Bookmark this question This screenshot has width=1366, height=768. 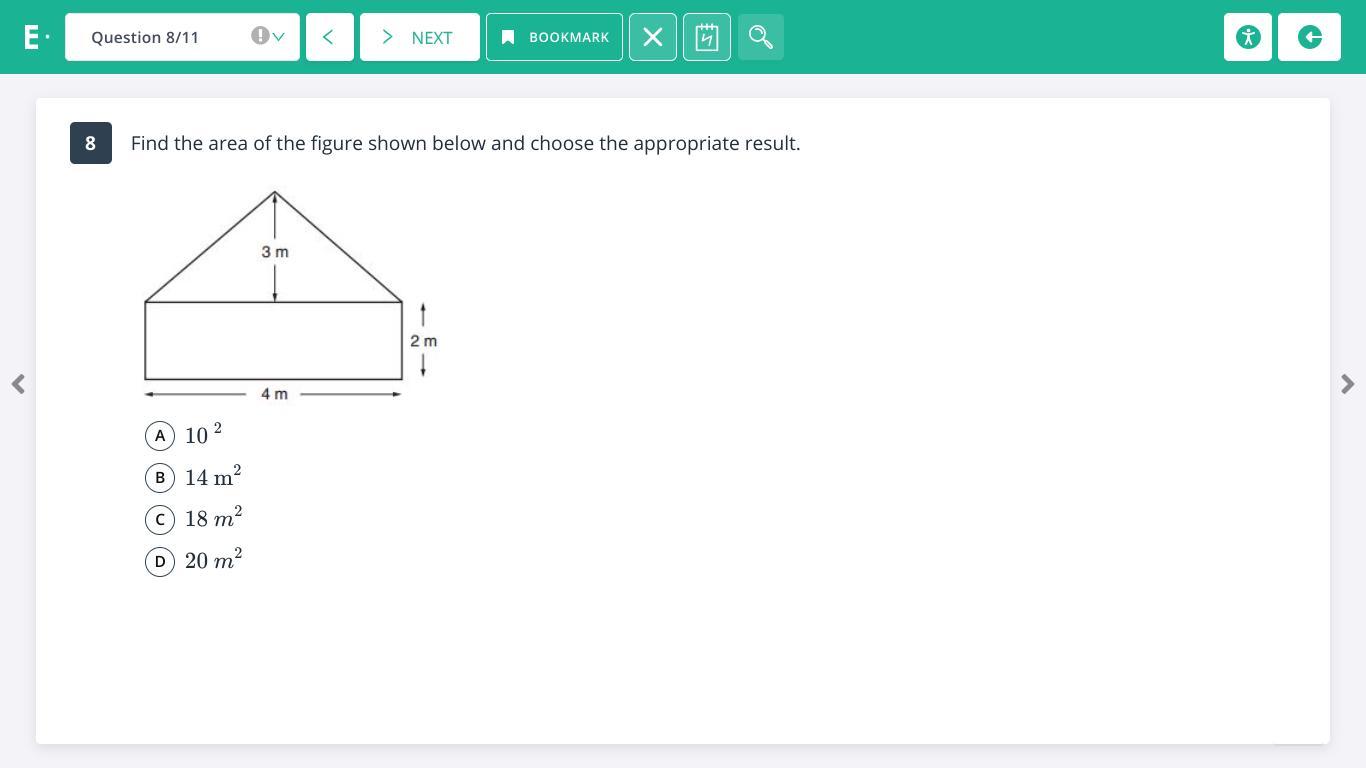(x=554, y=37)
